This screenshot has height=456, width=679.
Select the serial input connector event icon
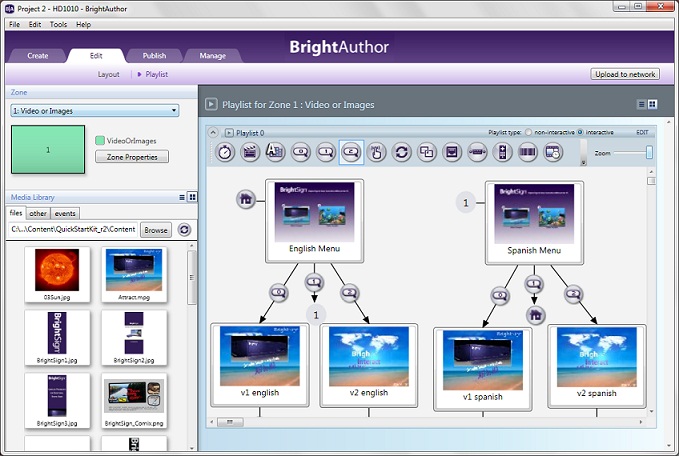point(477,152)
